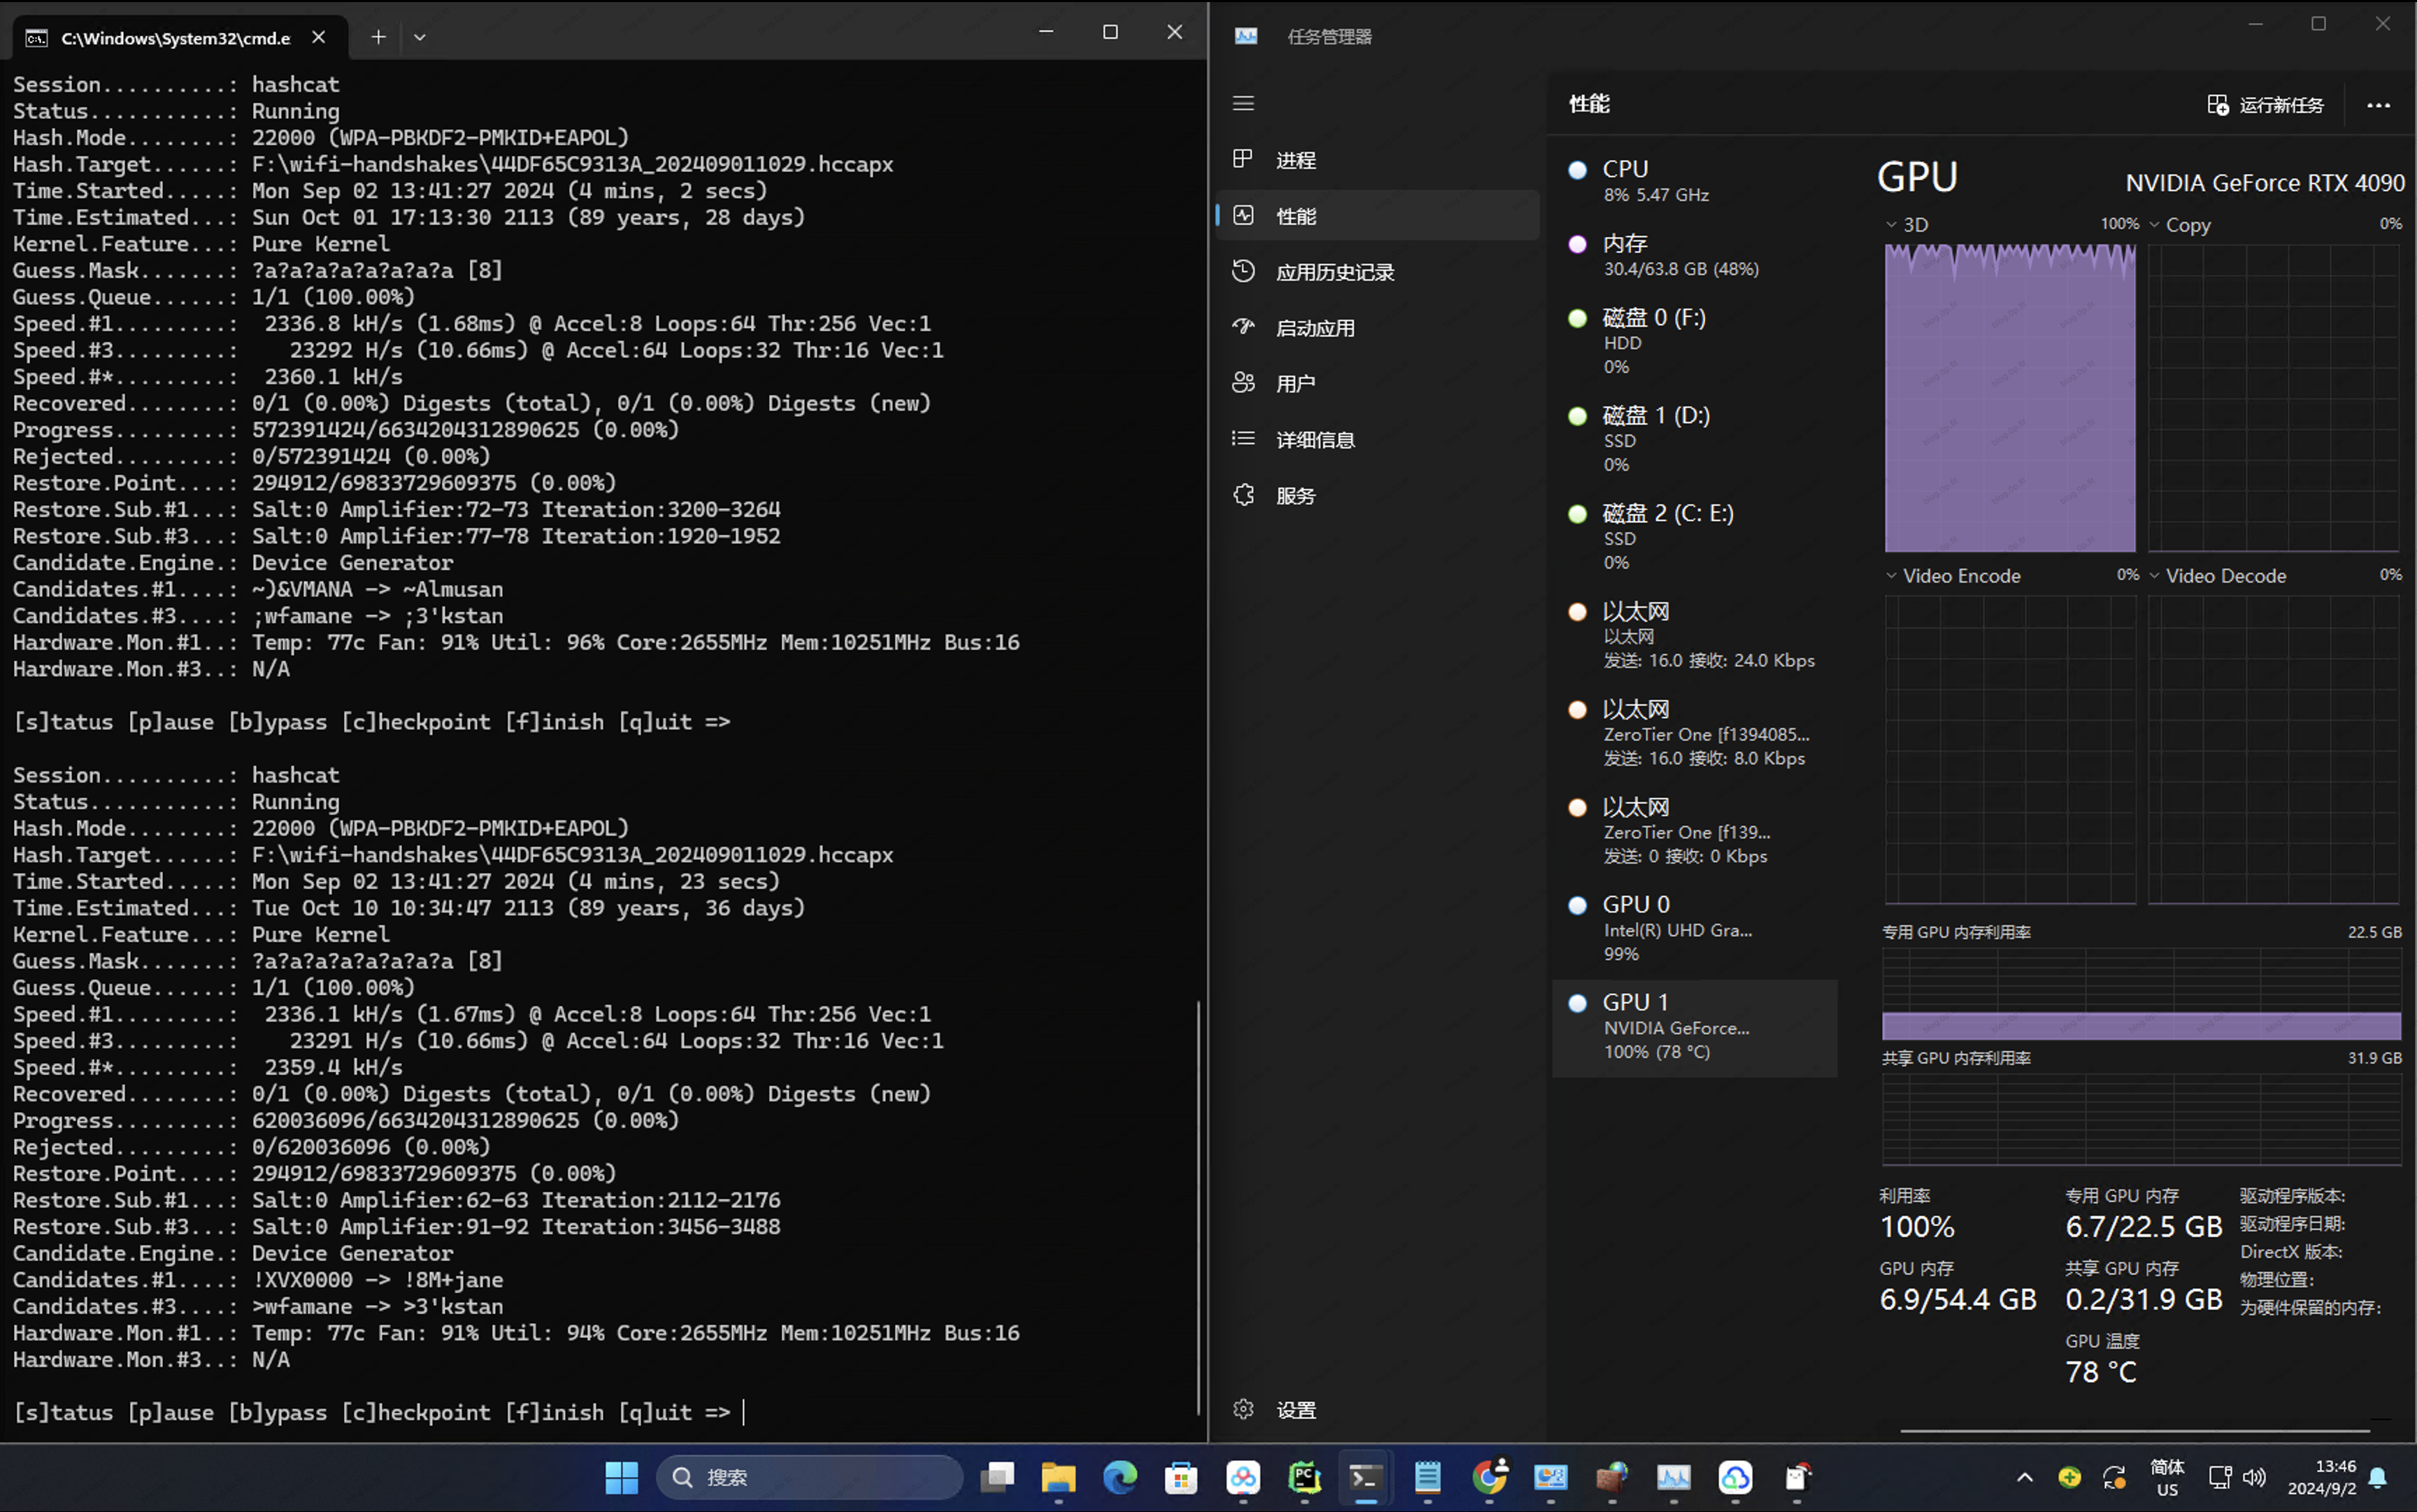
Task: Click the sync arrows tray icon
Action: click(x=2114, y=1477)
